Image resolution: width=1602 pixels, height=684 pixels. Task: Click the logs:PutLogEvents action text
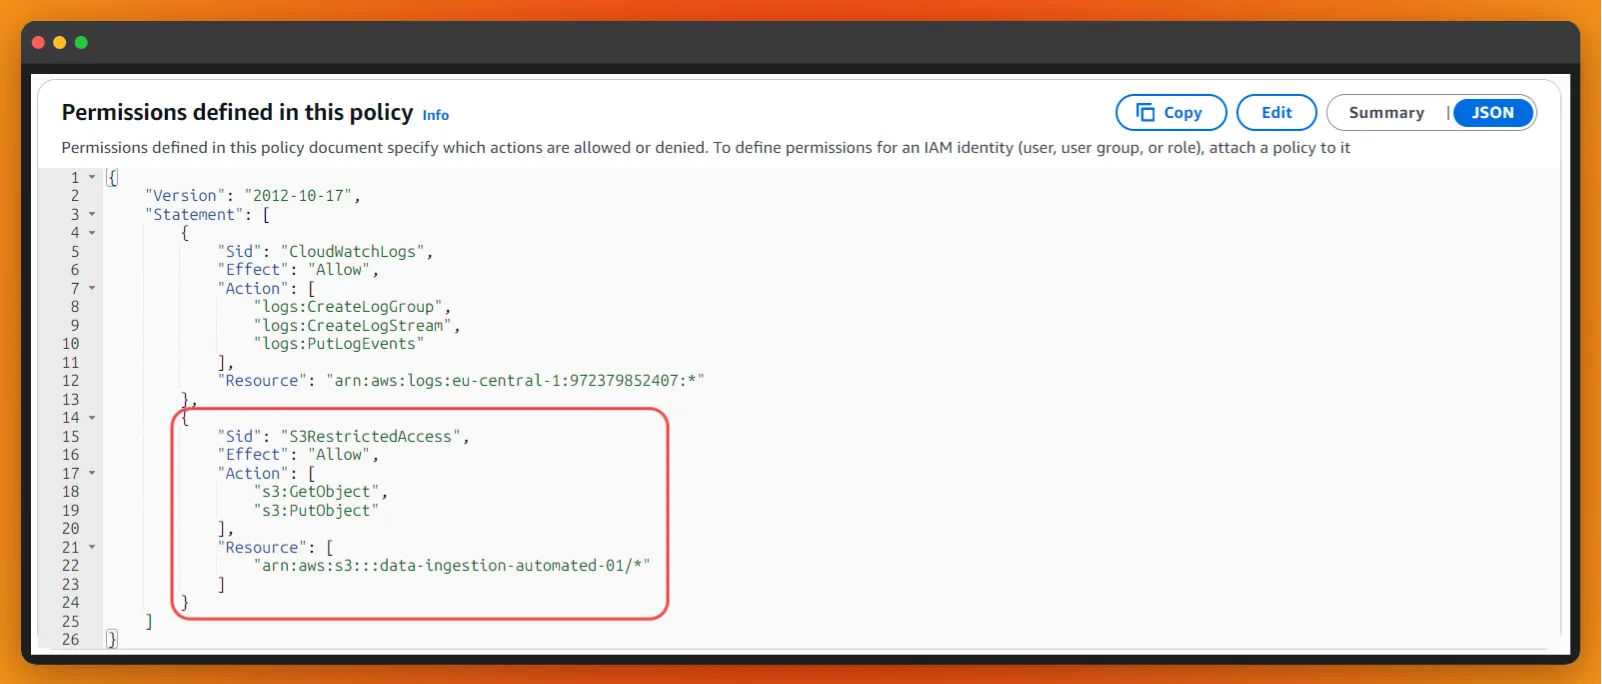click(338, 344)
